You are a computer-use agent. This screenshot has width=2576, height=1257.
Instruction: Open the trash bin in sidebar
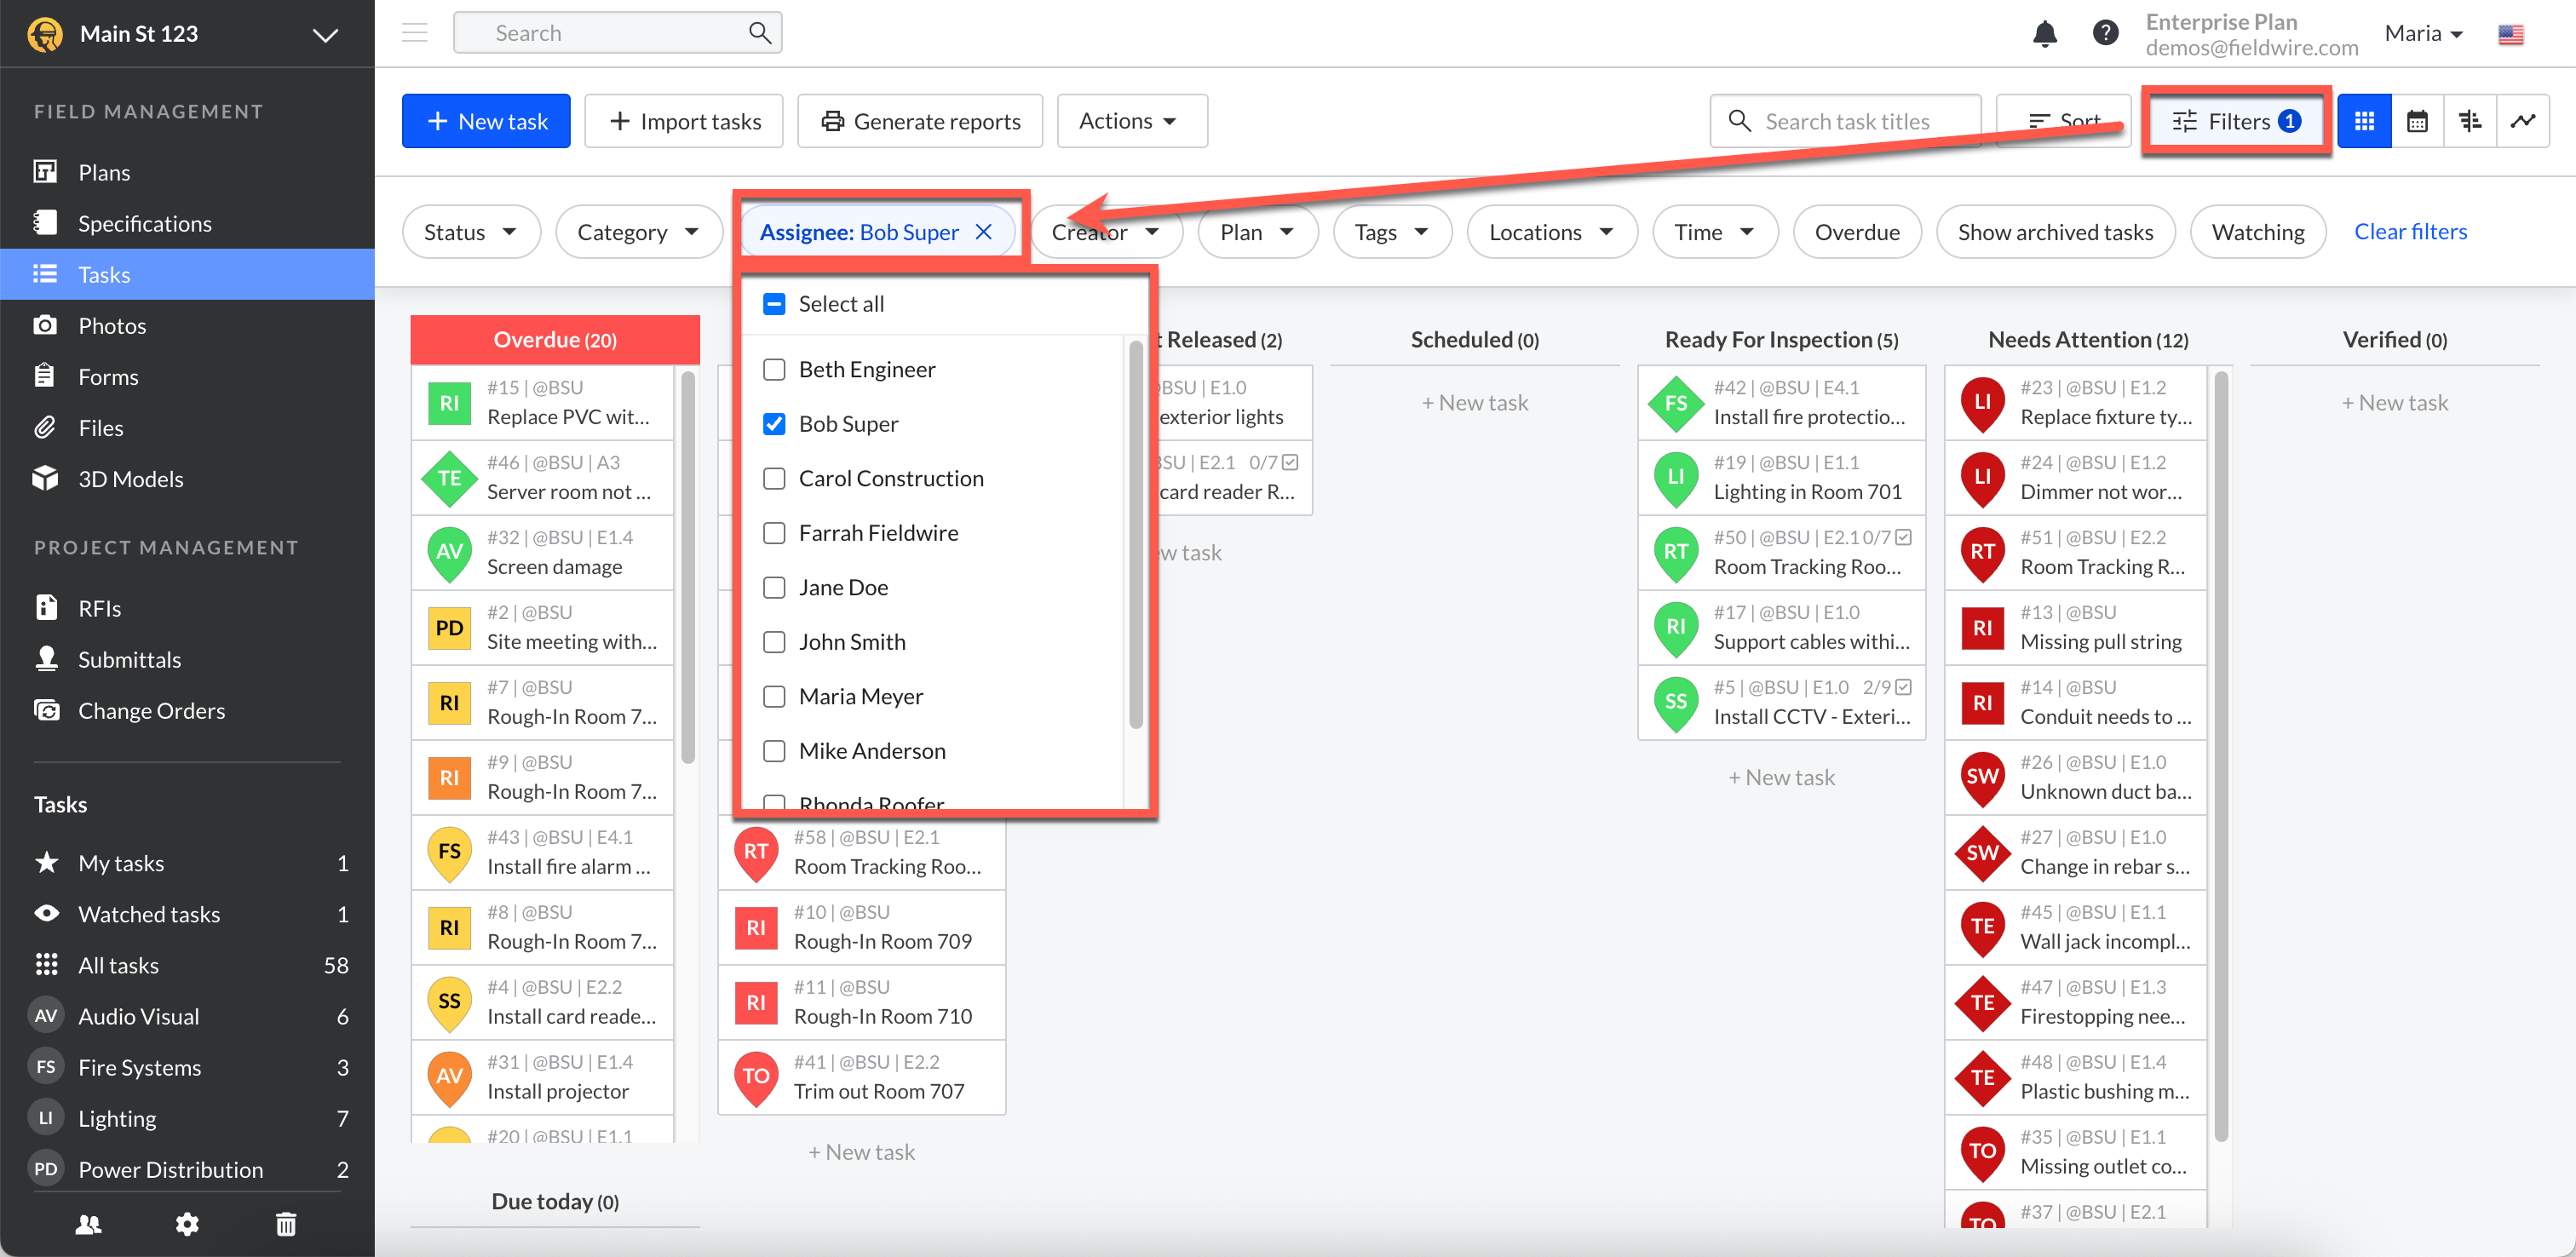point(286,1223)
